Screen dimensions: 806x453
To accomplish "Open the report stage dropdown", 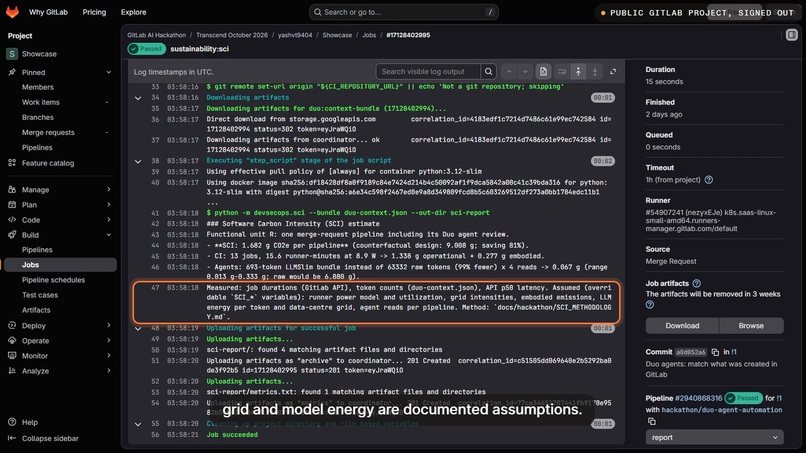I will (715, 438).
